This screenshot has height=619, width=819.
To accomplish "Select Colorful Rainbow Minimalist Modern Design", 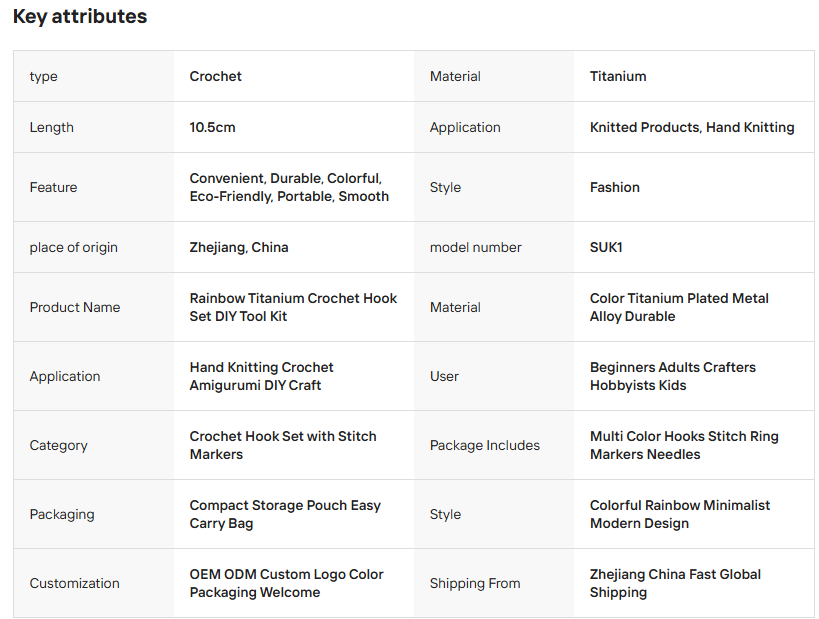I will pos(680,514).
